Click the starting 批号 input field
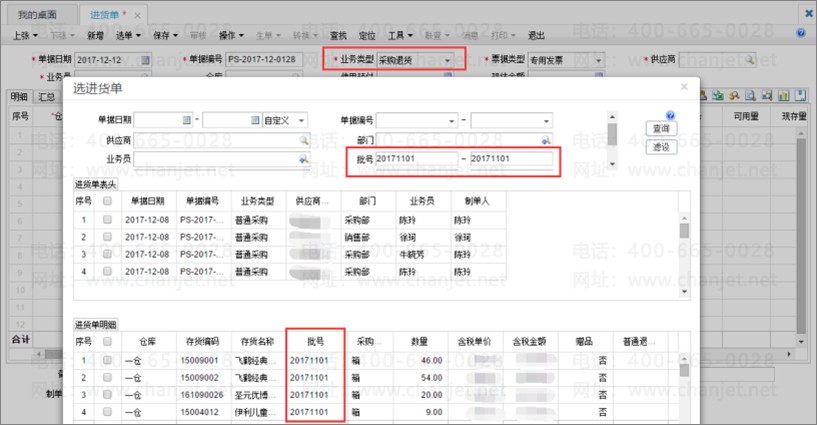Image resolution: width=817 pixels, height=425 pixels. click(x=416, y=159)
